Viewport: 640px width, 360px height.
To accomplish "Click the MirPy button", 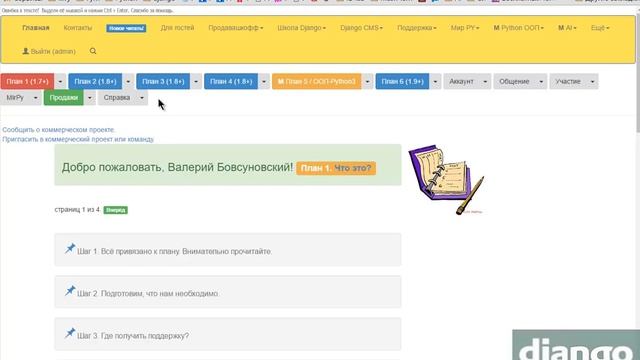I will [15, 98].
